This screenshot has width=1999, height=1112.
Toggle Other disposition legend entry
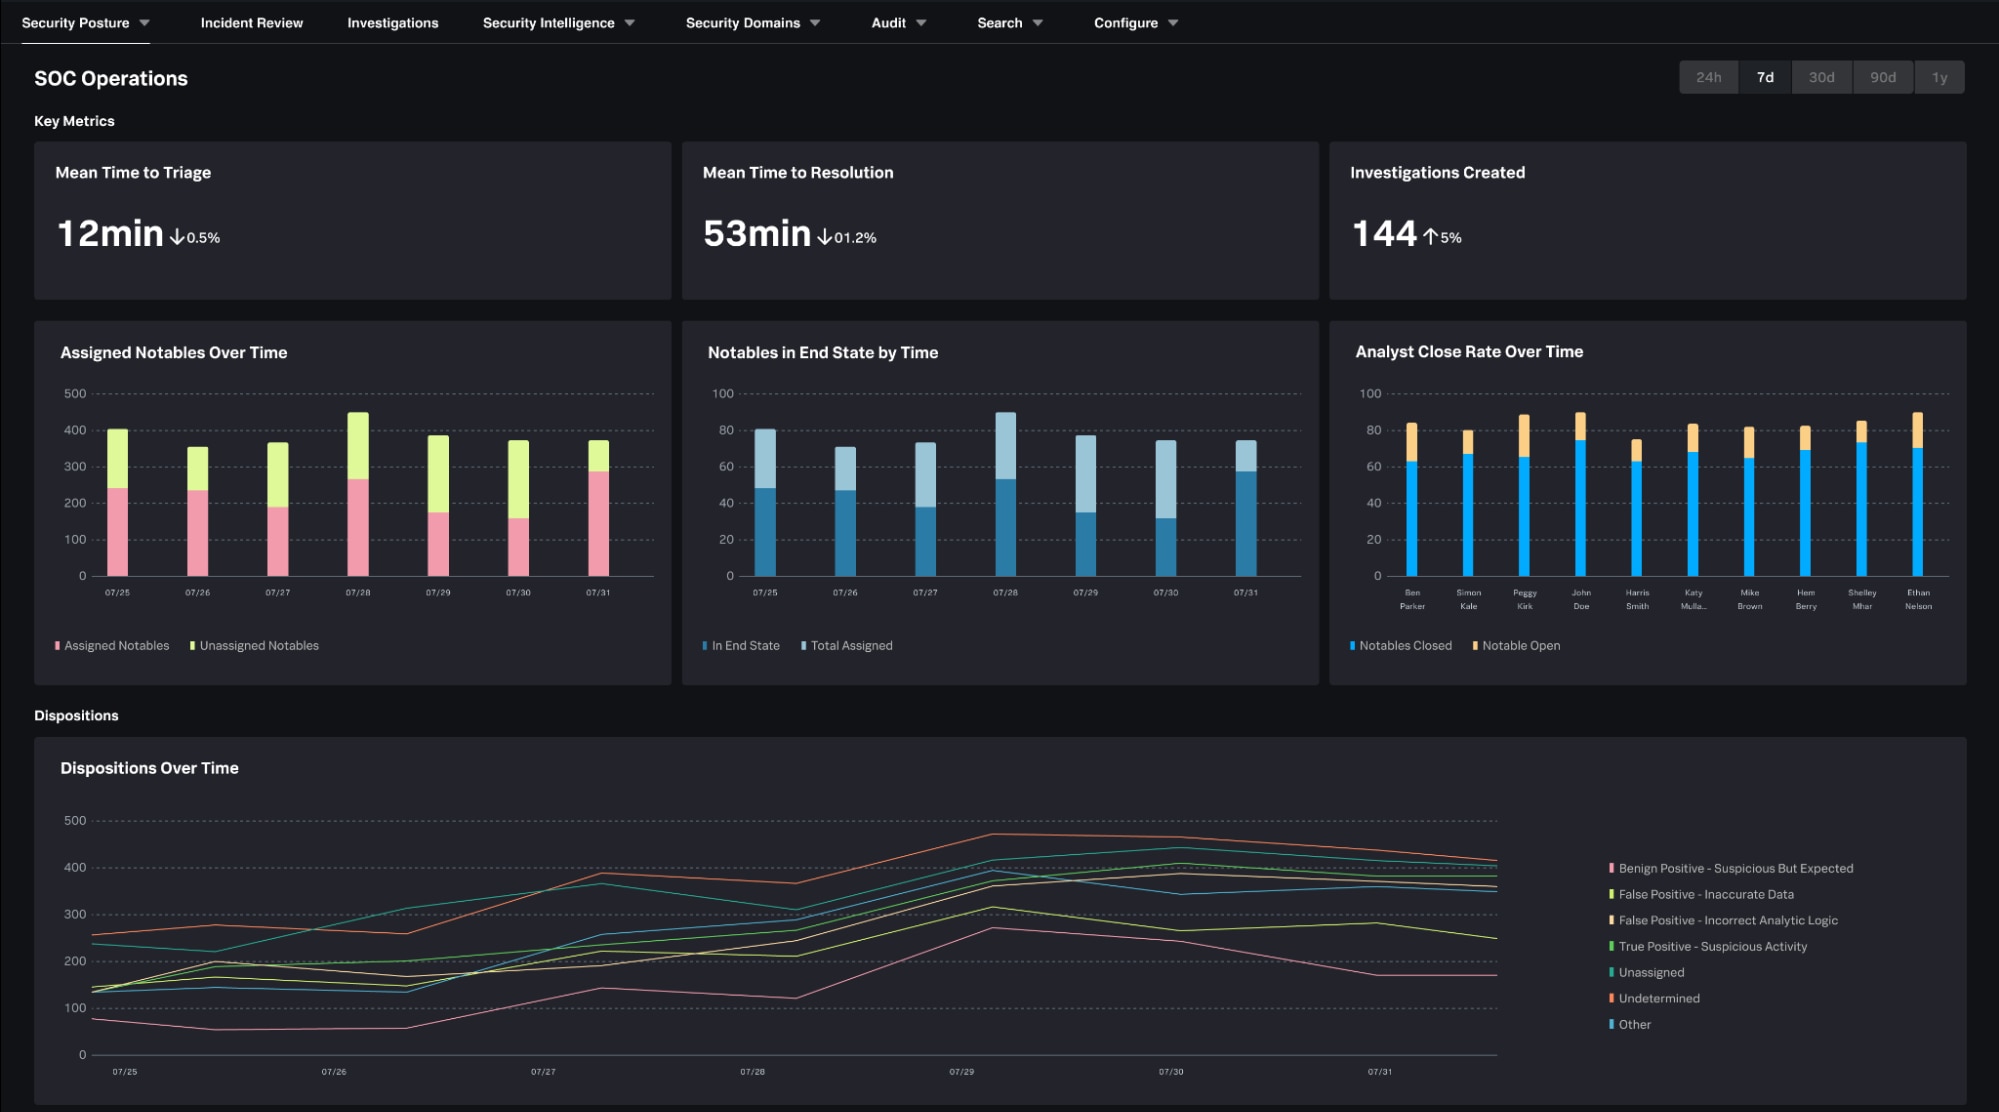[1630, 1024]
